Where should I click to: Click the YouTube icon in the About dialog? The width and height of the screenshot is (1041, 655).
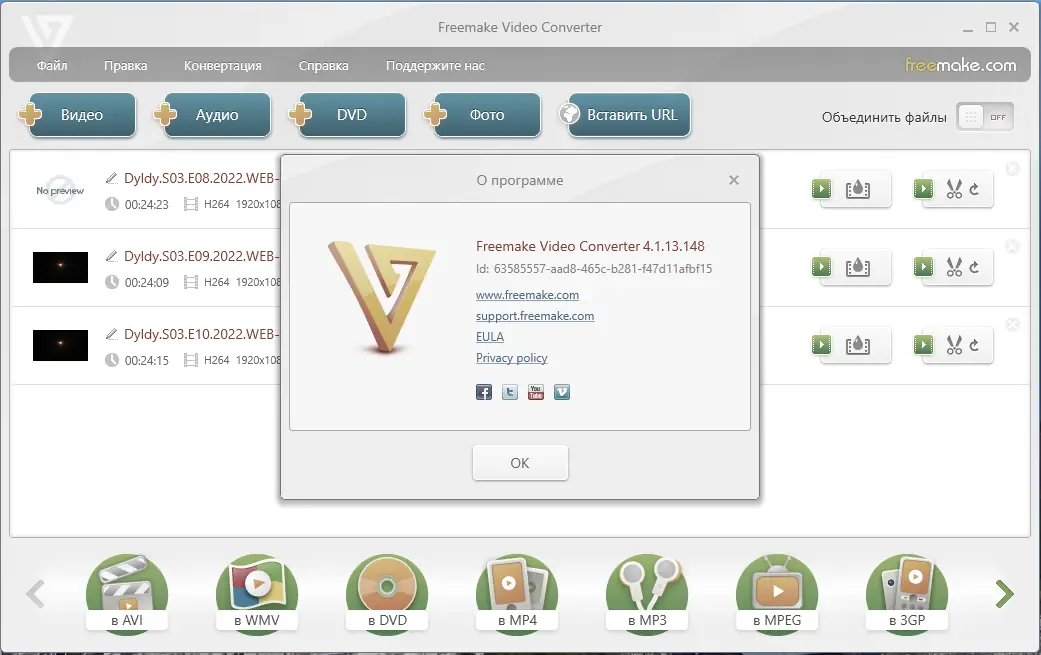[535, 392]
